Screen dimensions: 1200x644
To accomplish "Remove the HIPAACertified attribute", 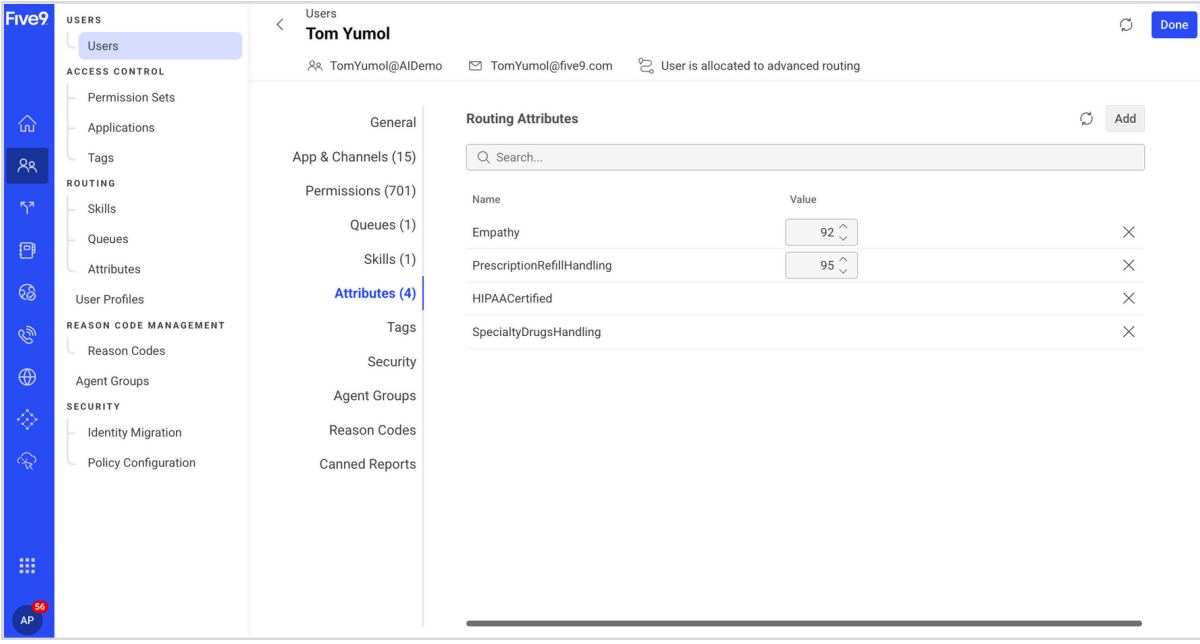I will (1128, 298).
